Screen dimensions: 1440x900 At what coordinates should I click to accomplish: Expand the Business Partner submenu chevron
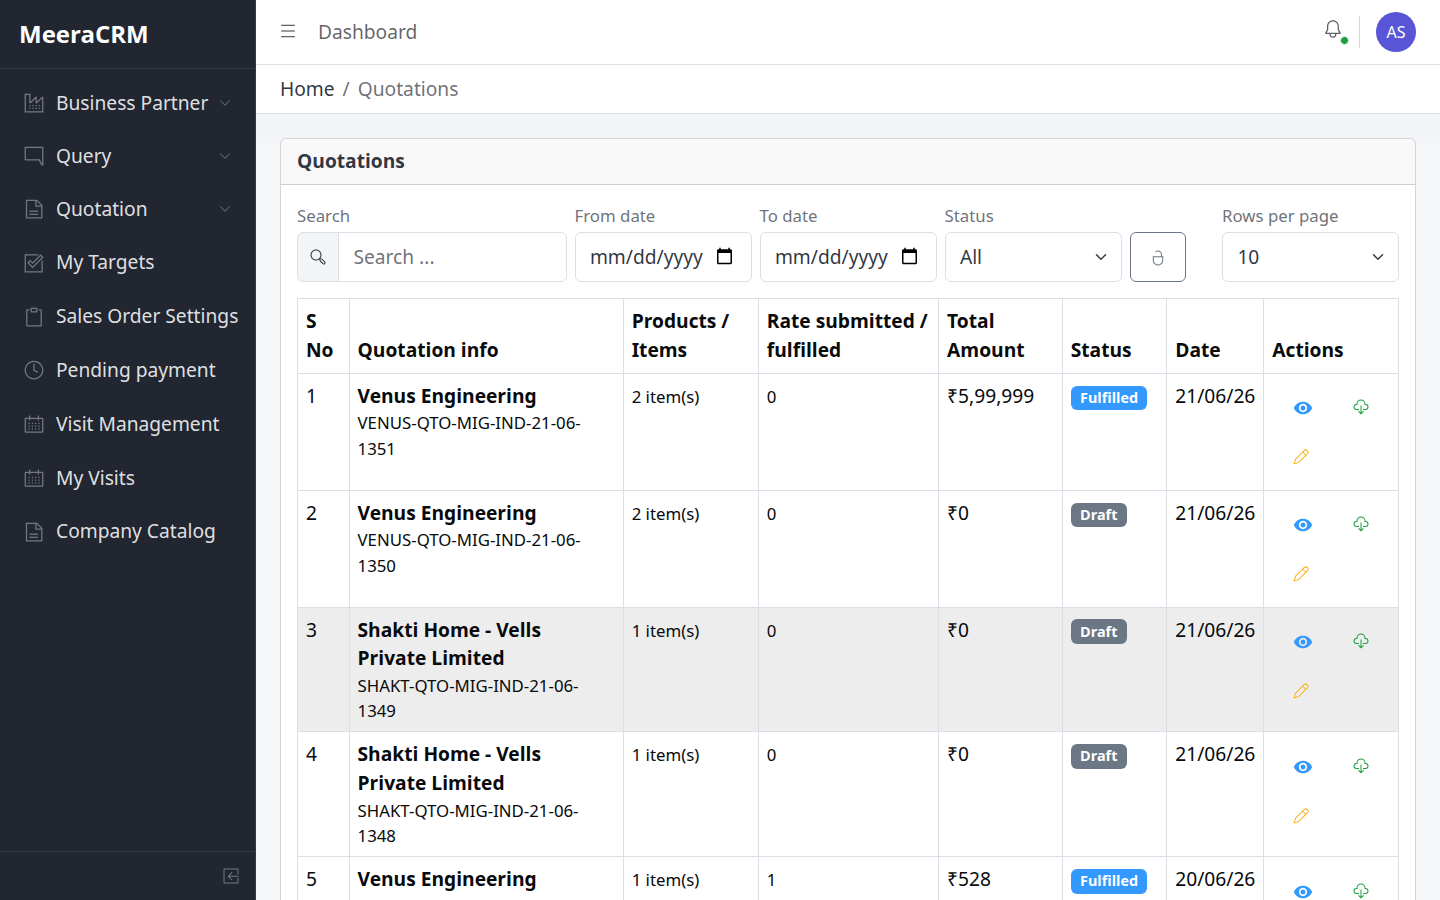coord(225,103)
